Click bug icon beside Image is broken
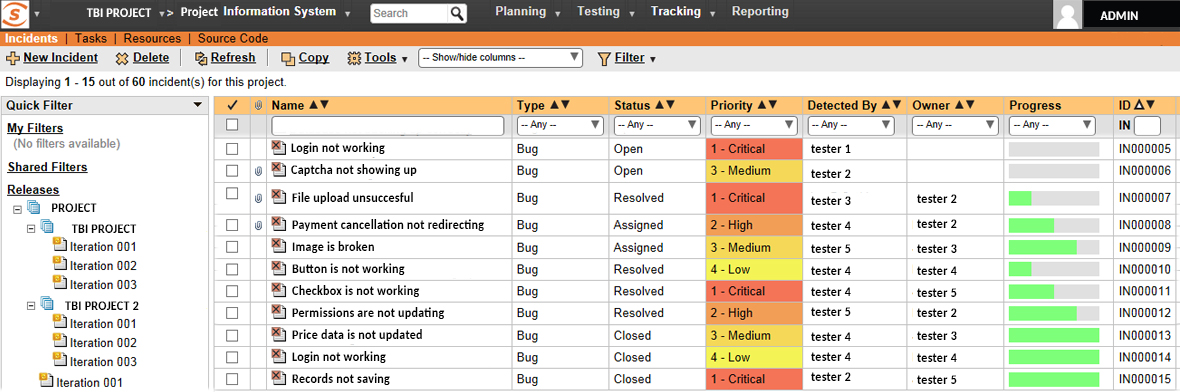 (x=278, y=246)
